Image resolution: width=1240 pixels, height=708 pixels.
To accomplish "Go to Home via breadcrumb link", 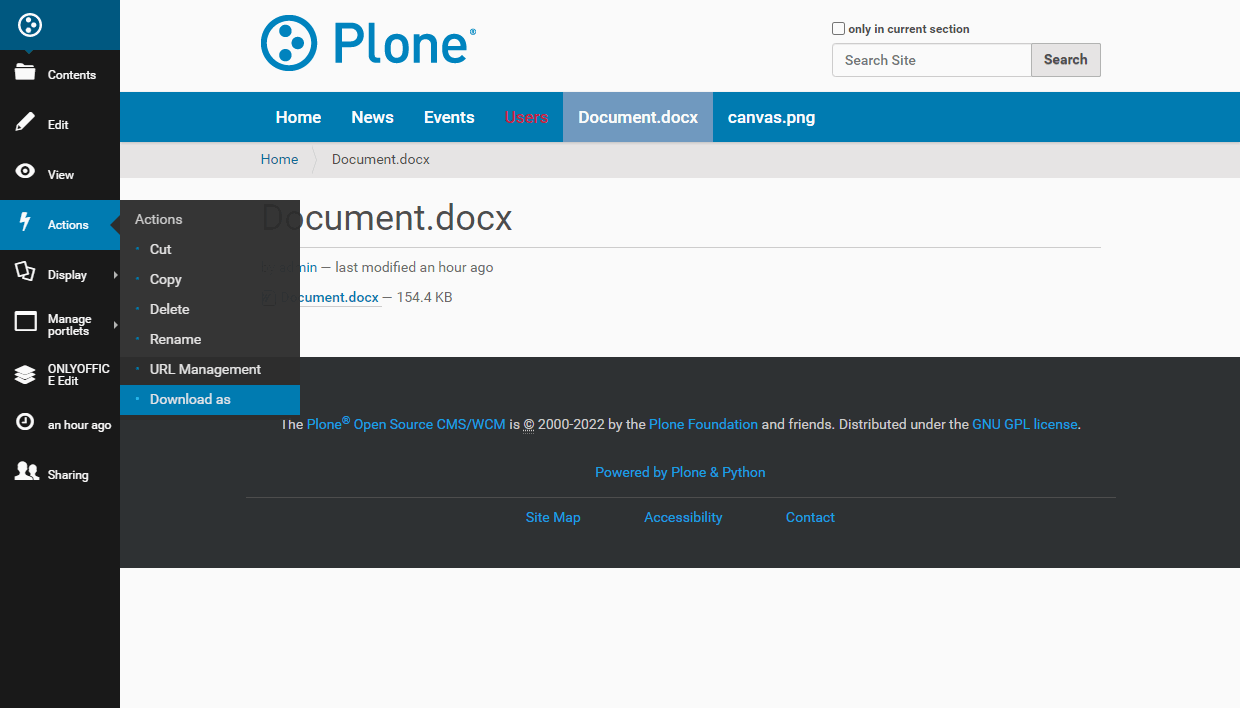I will pos(279,160).
